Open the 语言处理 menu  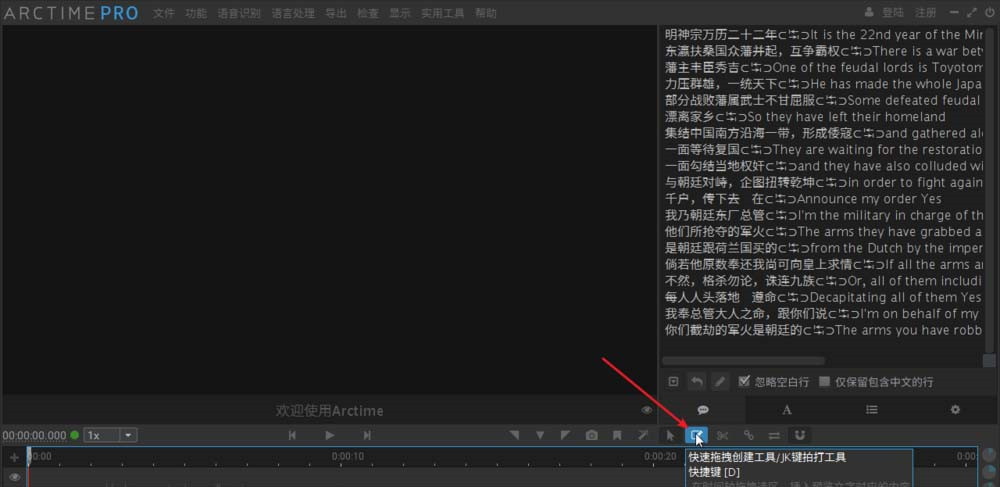[x=293, y=13]
